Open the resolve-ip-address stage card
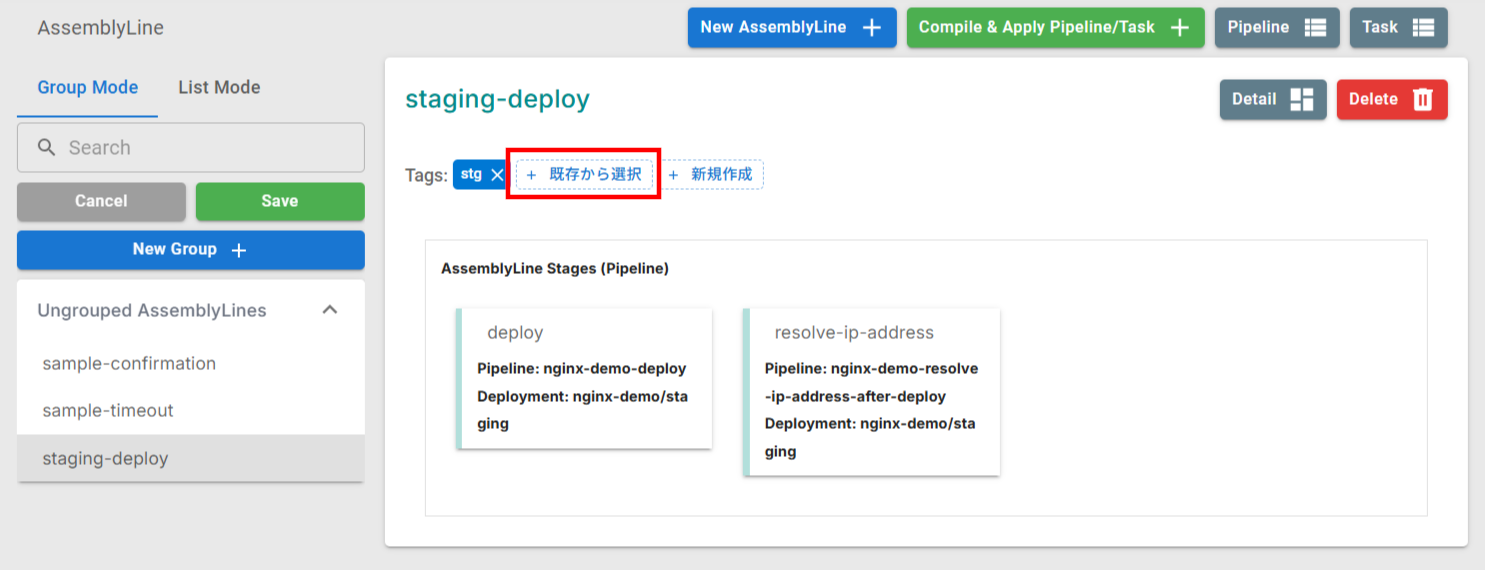The width and height of the screenshot is (1485, 570). point(872,391)
